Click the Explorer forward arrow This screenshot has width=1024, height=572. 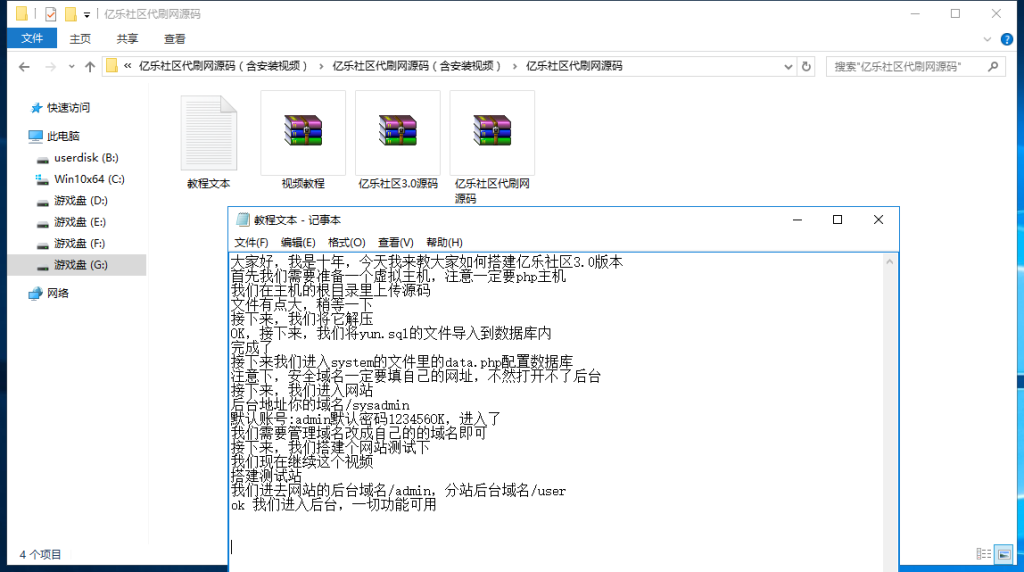tap(50, 67)
